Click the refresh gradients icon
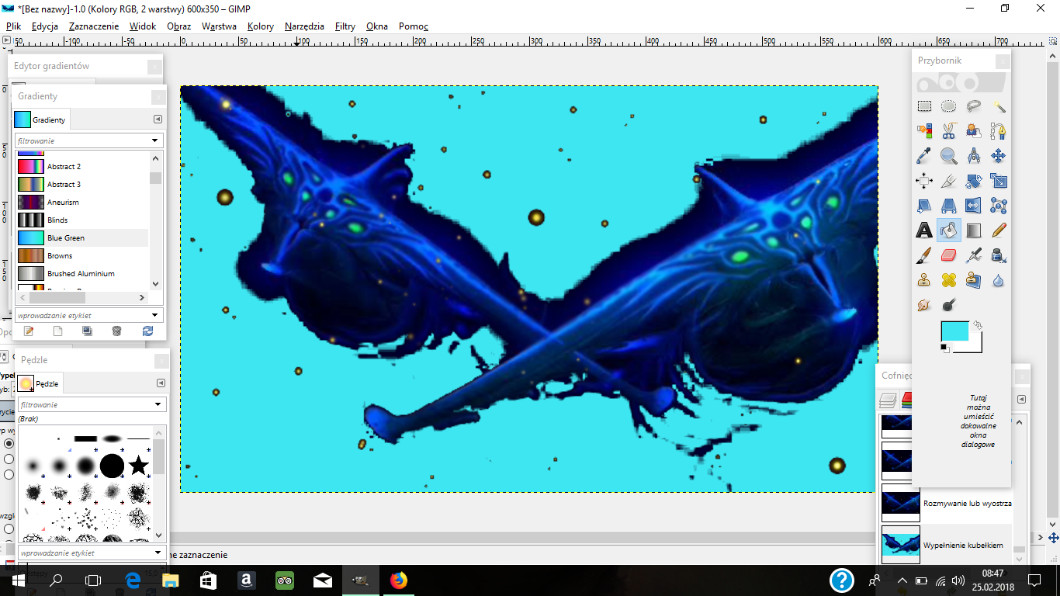The width and height of the screenshot is (1060, 596). click(x=148, y=331)
